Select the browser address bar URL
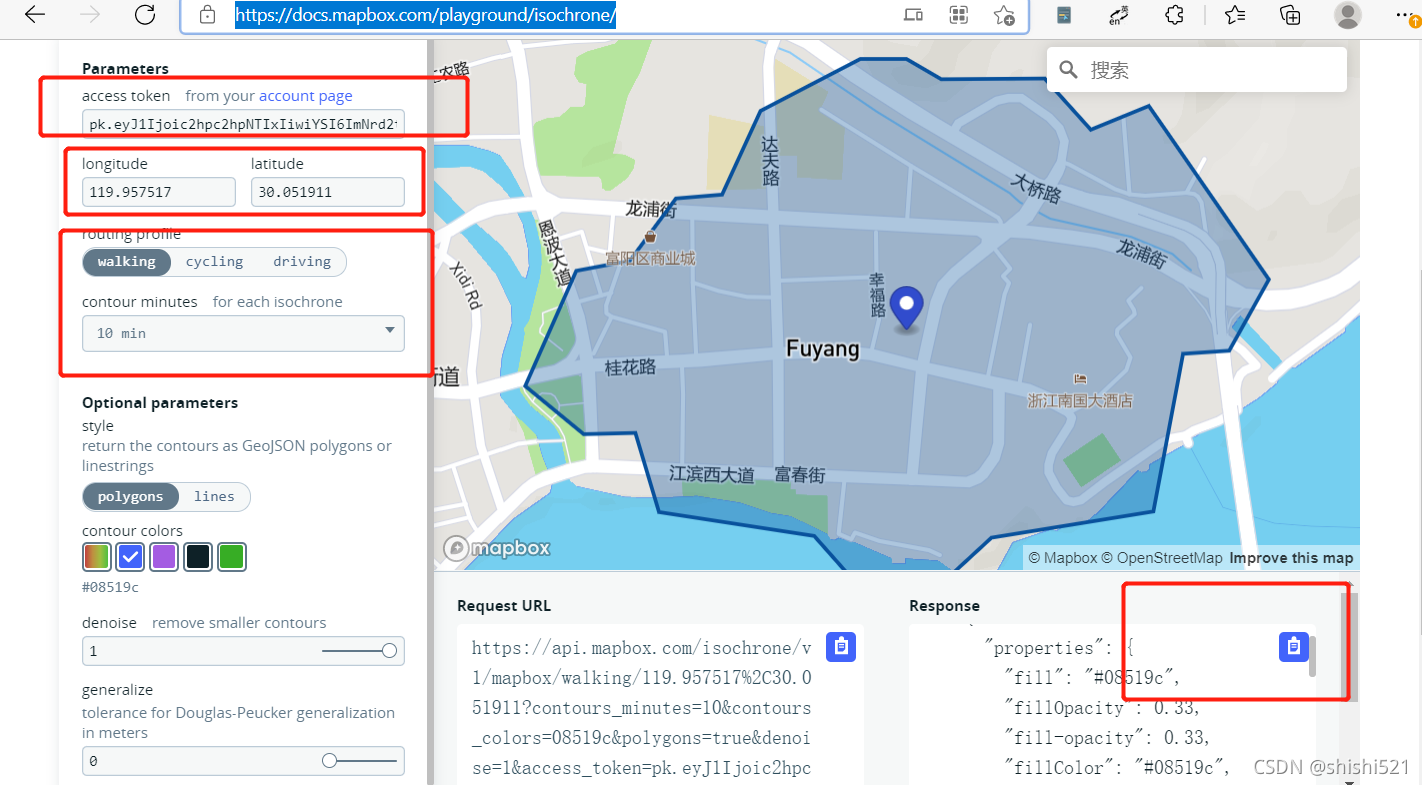This screenshot has width=1422, height=785. [425, 15]
